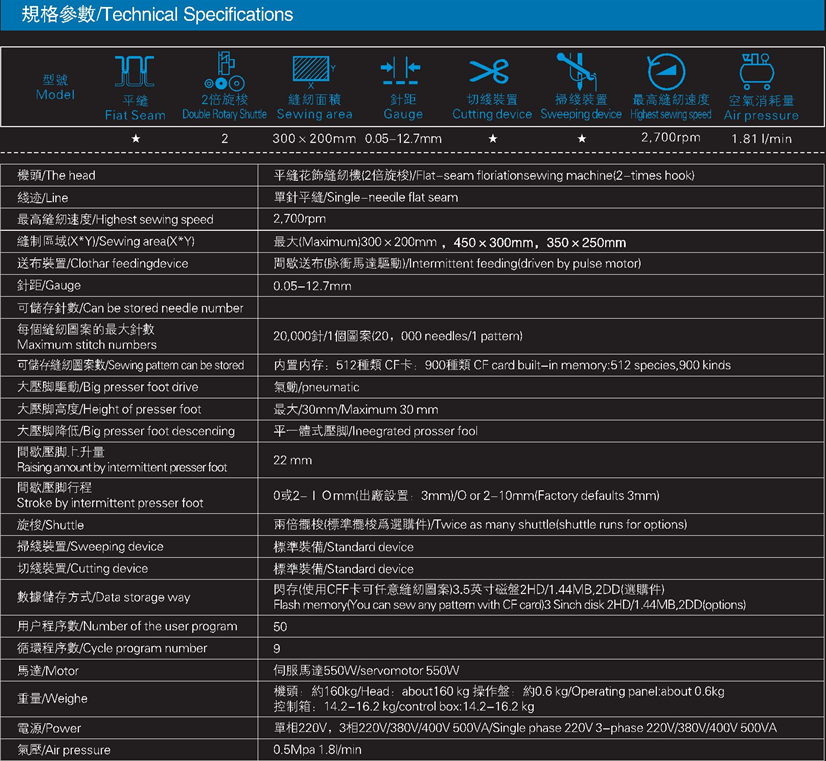Click the Technical Specifications header title
Screen dimensions: 826x761
[x=157, y=14]
